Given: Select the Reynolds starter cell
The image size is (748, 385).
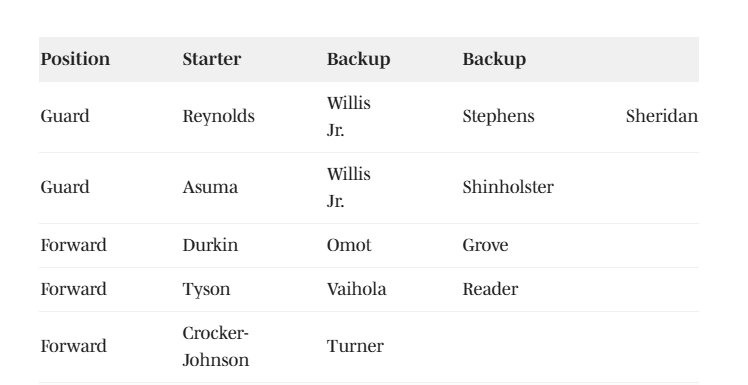Looking at the screenshot, I should pos(218,116).
